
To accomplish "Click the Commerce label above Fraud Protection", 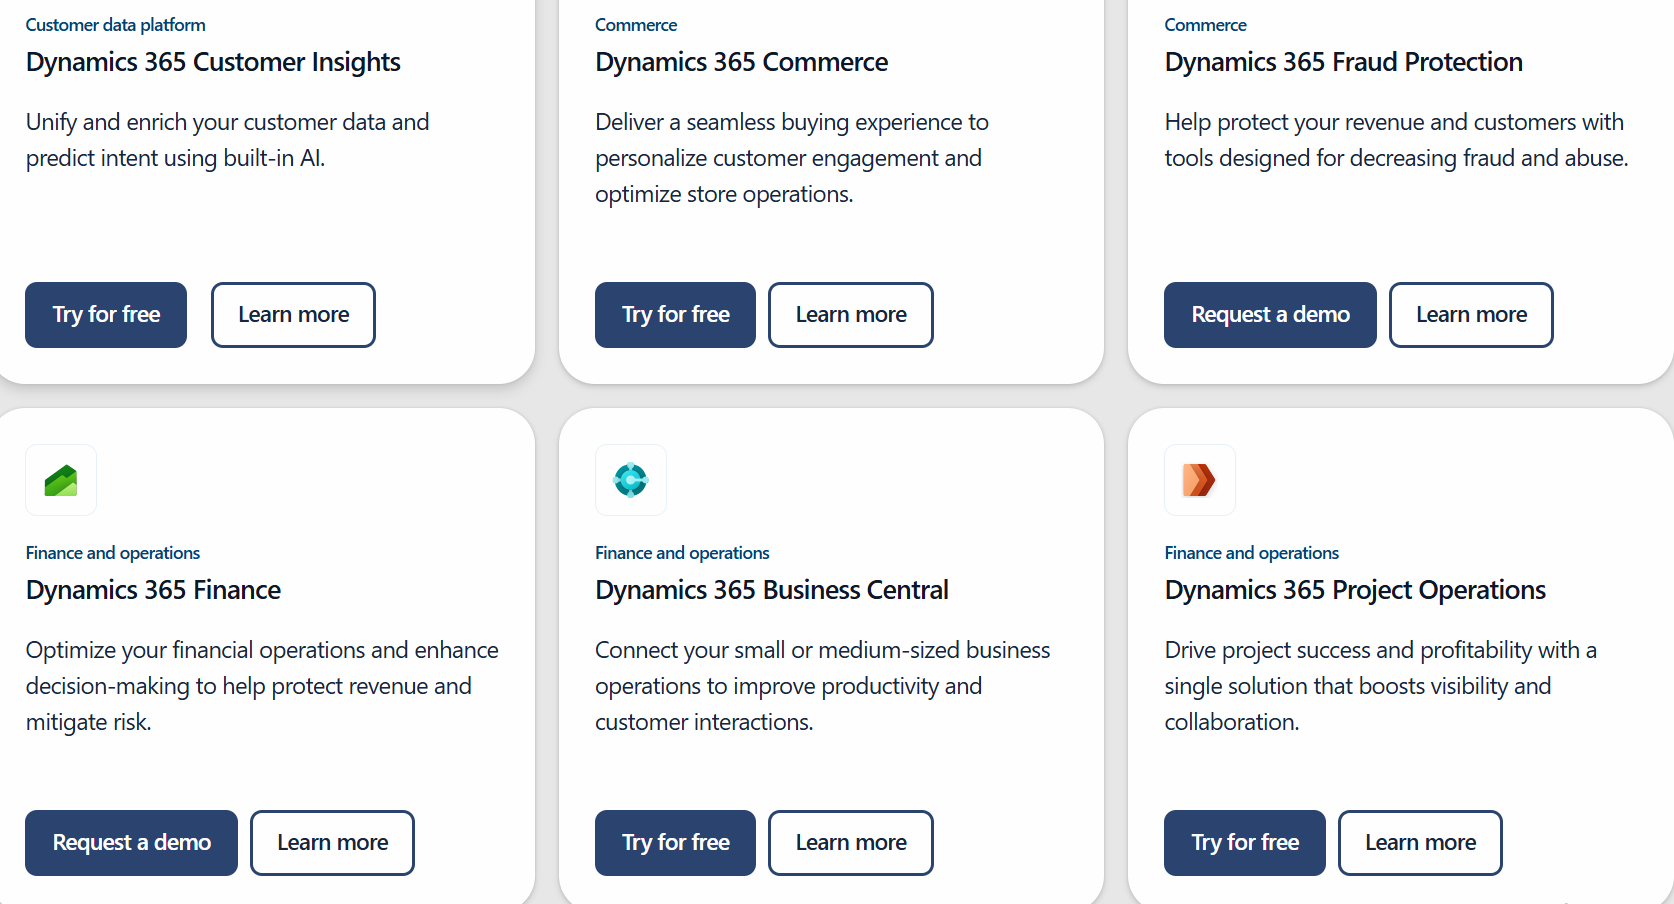I will [1205, 25].
